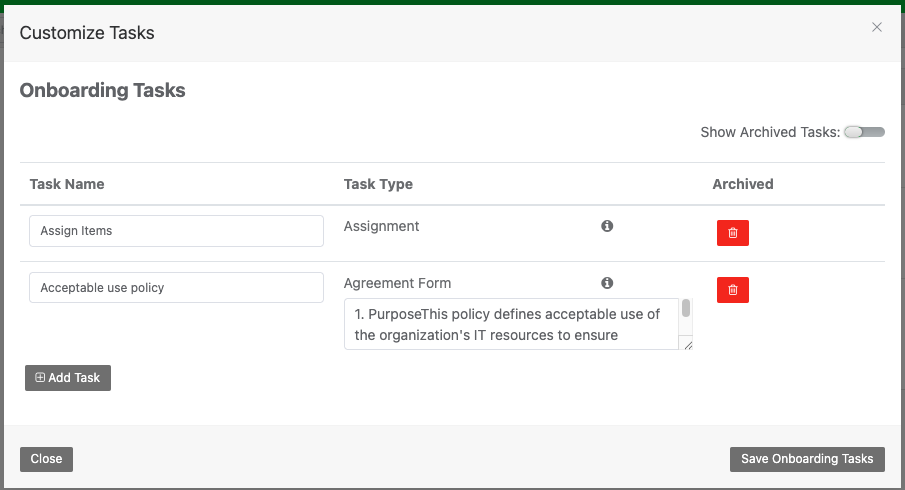Close the Customize Tasks dialog with X
Image resolution: width=905 pixels, height=490 pixels.
(x=877, y=27)
